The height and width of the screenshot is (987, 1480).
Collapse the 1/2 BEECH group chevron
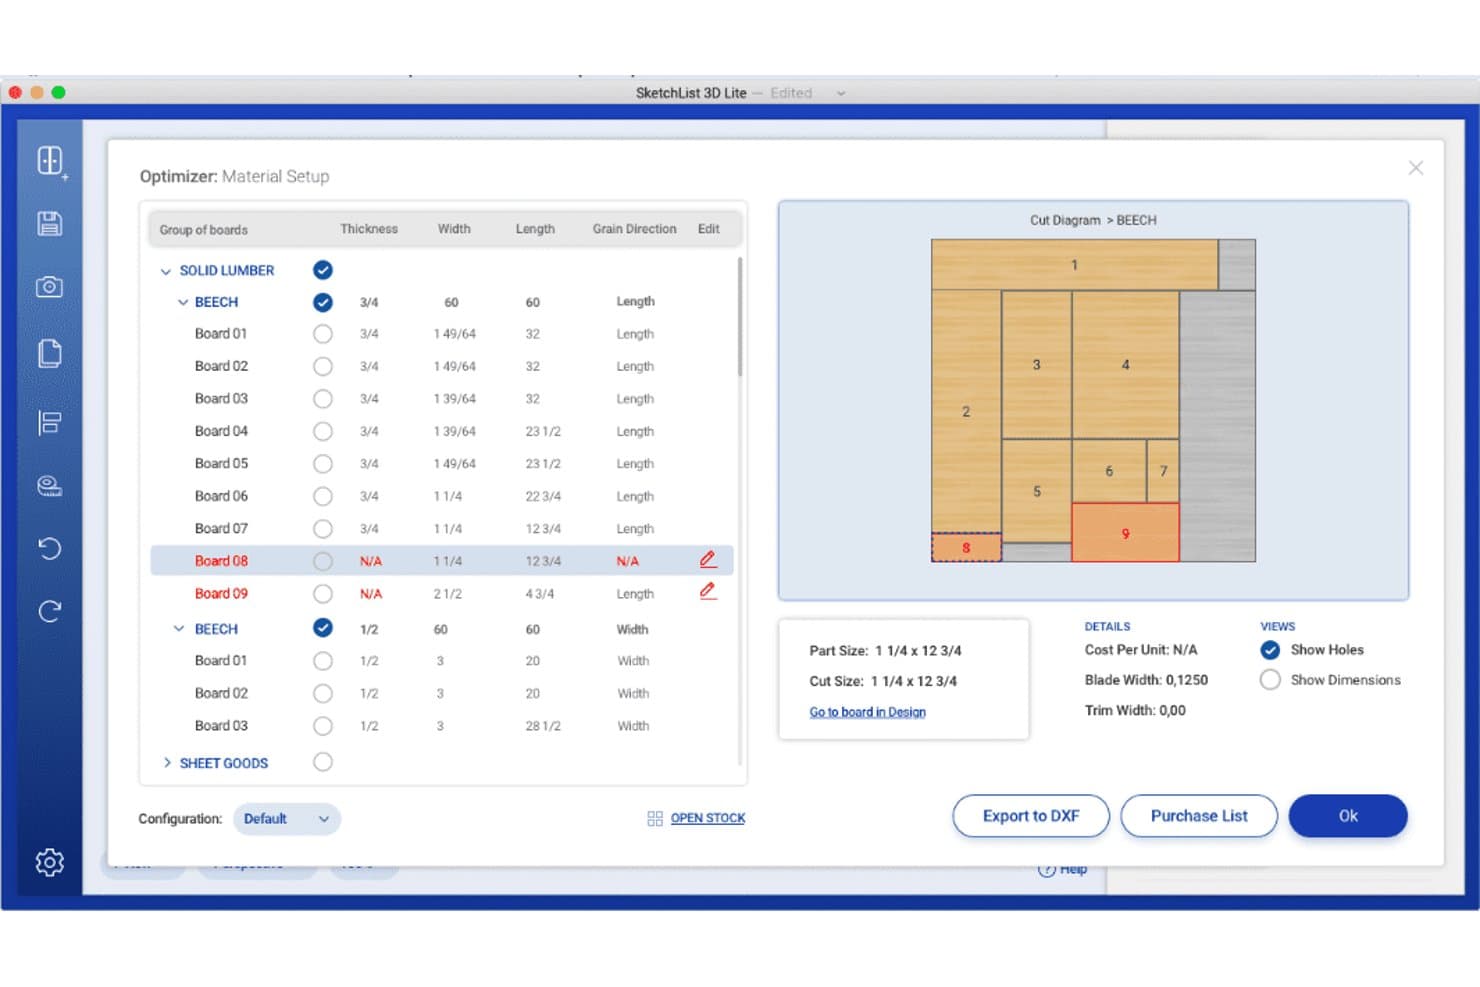[179, 629]
